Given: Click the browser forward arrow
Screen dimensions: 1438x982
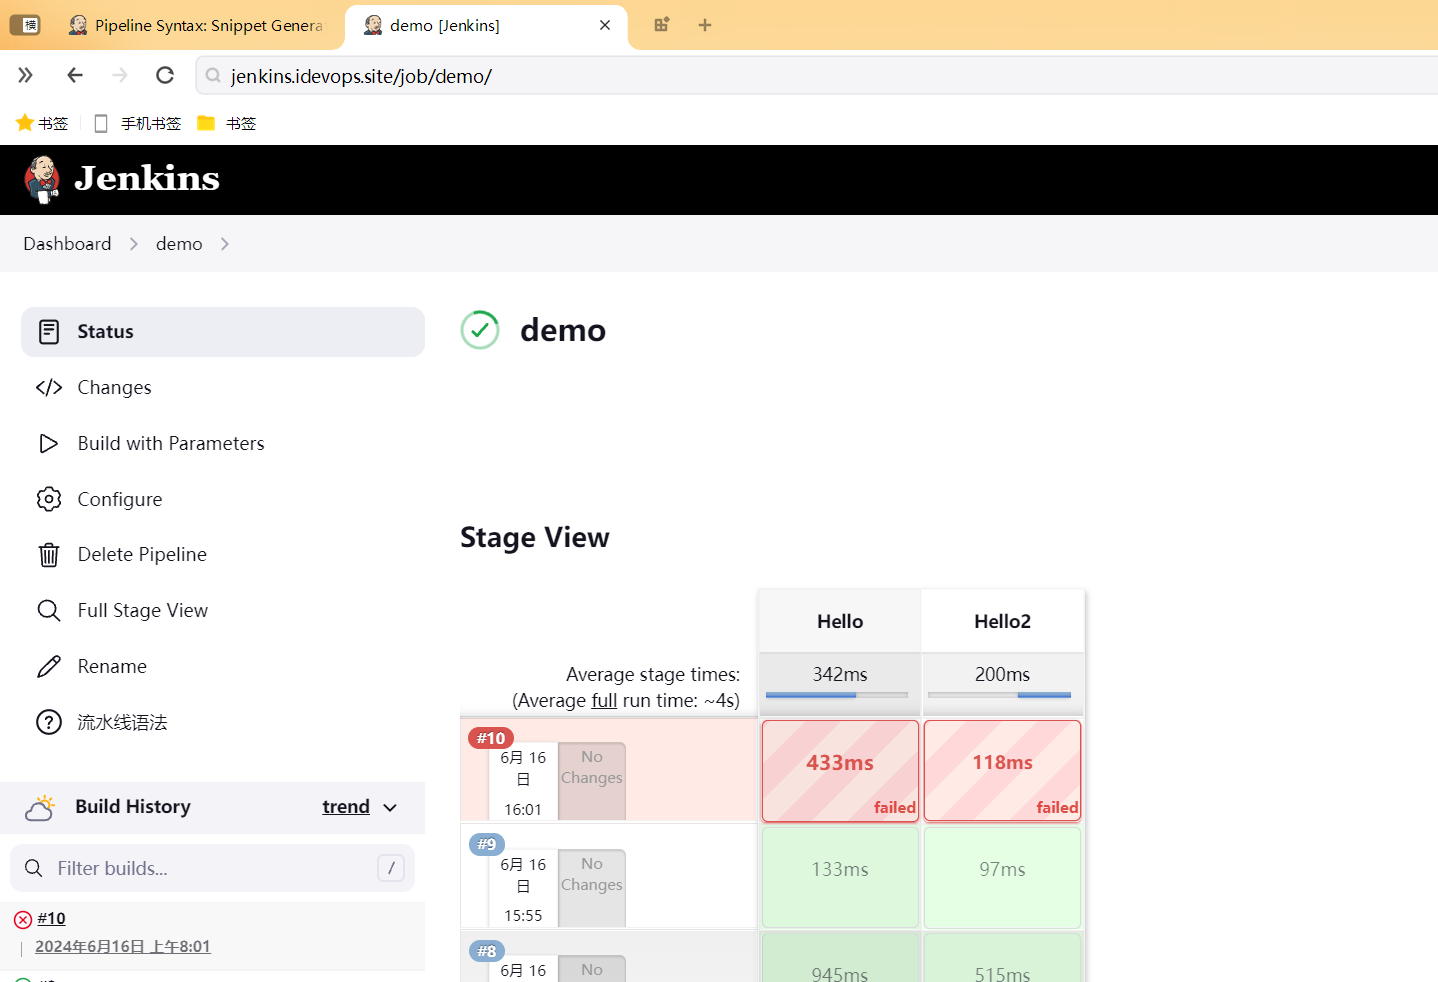Looking at the screenshot, I should tap(120, 75).
